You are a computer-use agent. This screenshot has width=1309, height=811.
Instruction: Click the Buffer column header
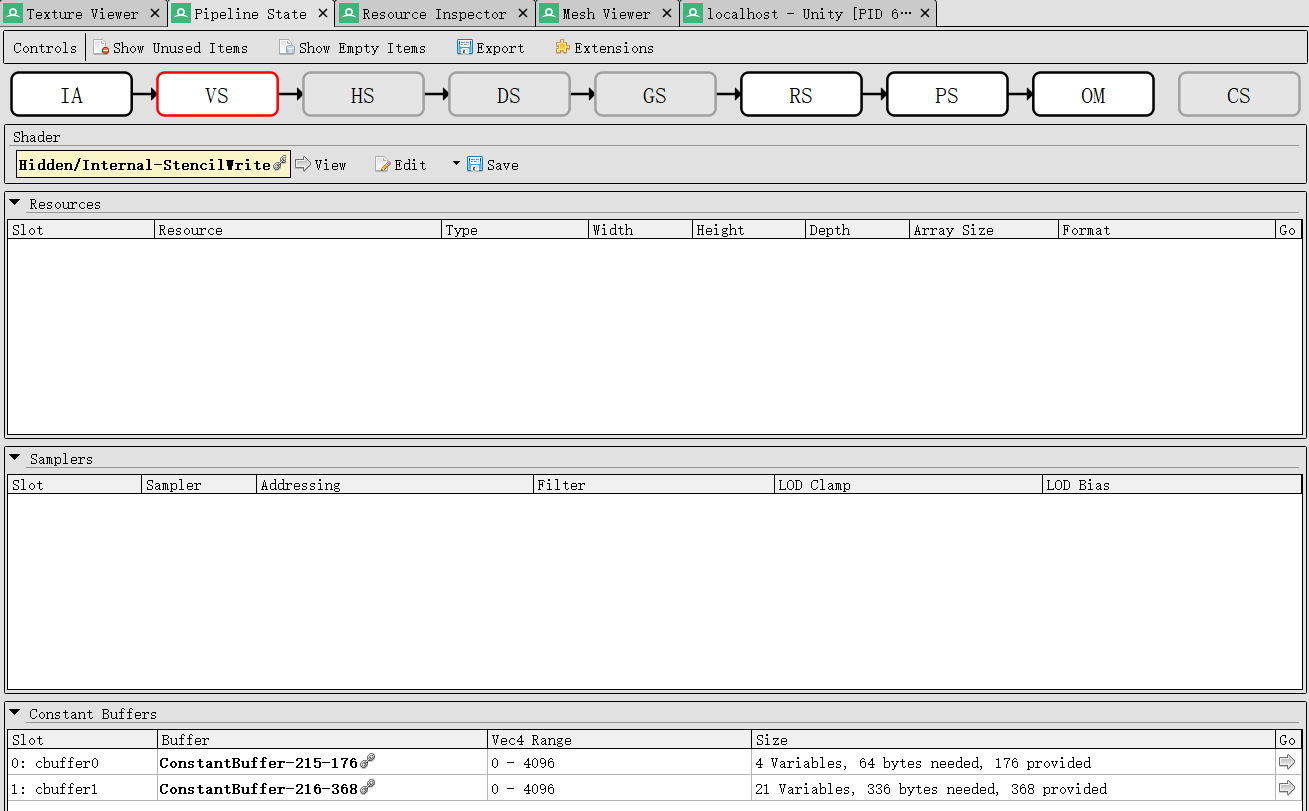point(322,740)
